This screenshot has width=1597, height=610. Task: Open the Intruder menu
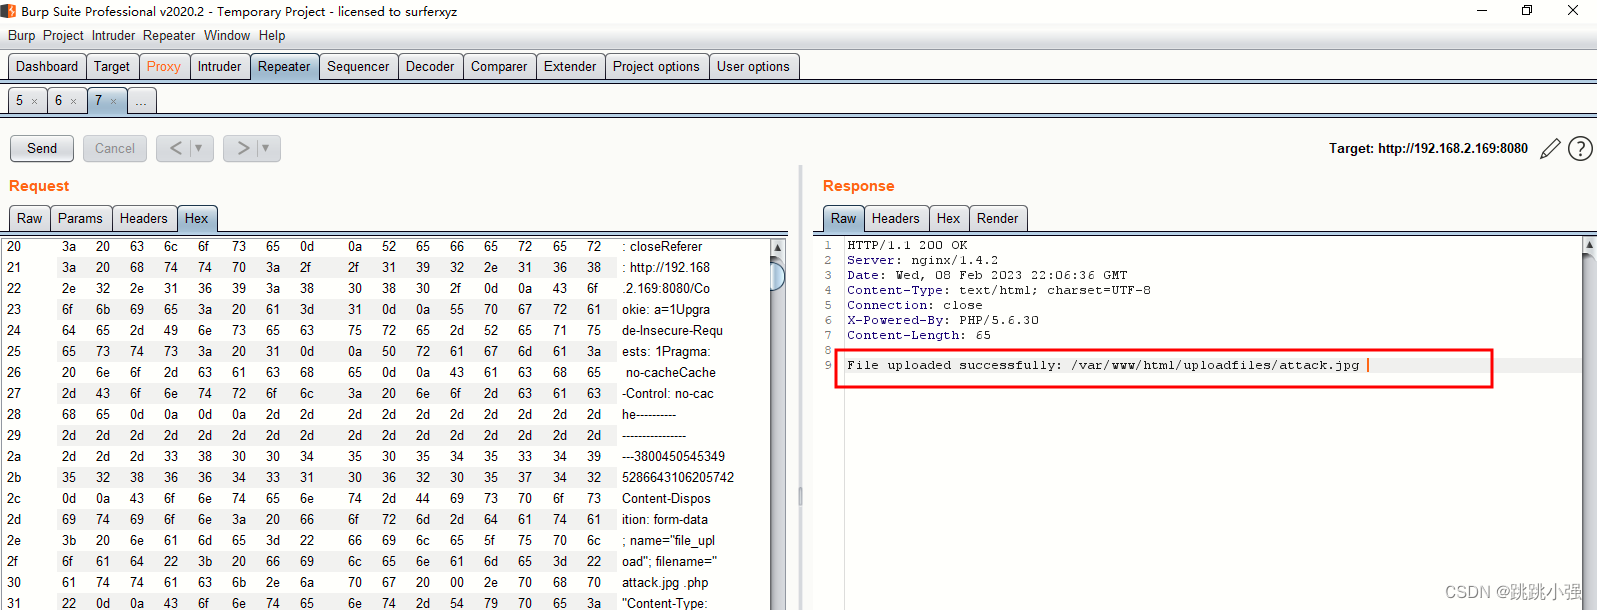click(113, 35)
